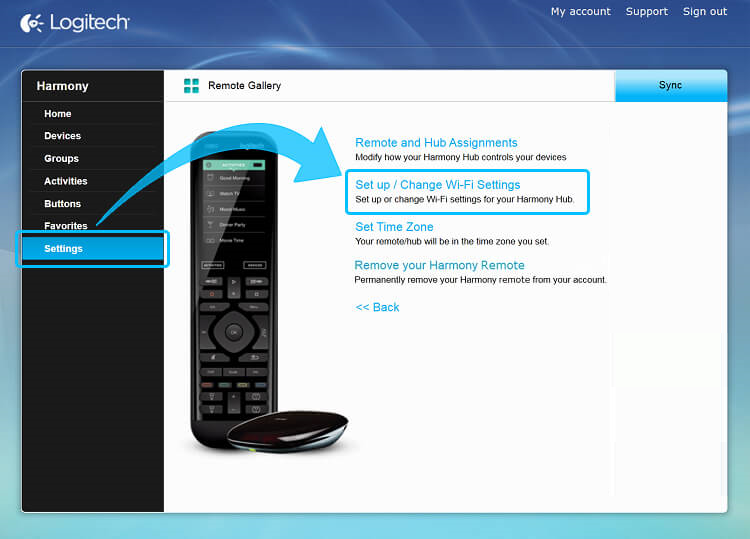Open the Activities section
Viewport: 750px width, 539px height.
66,181
